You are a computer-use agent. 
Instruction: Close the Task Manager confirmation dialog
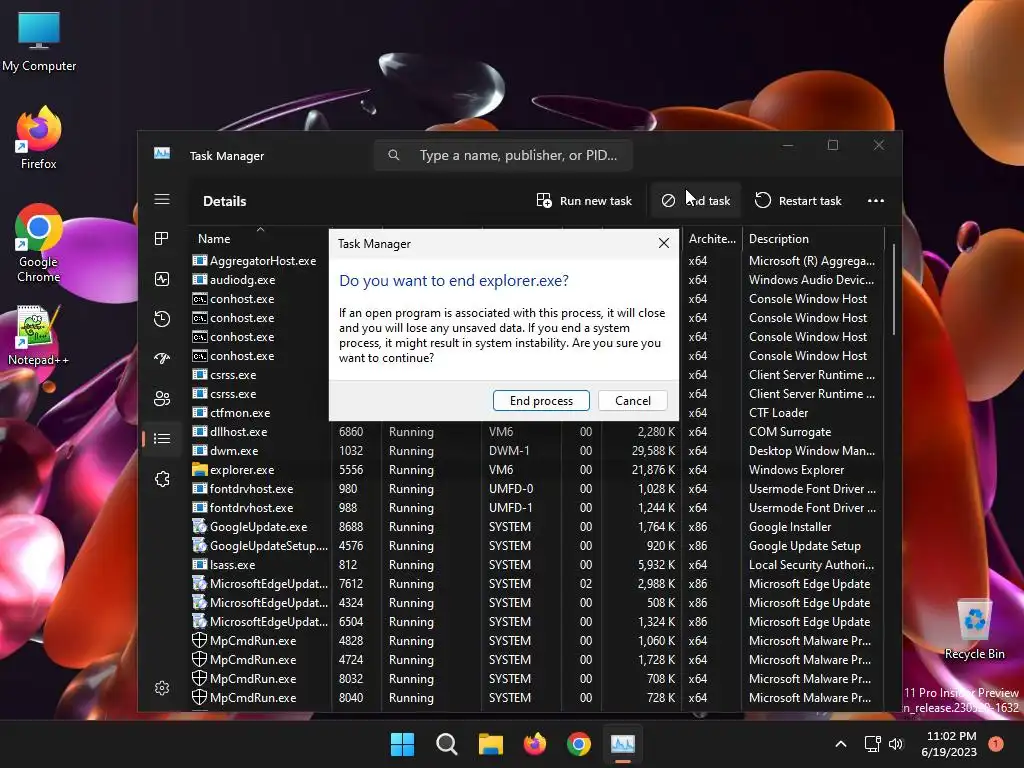coord(664,243)
